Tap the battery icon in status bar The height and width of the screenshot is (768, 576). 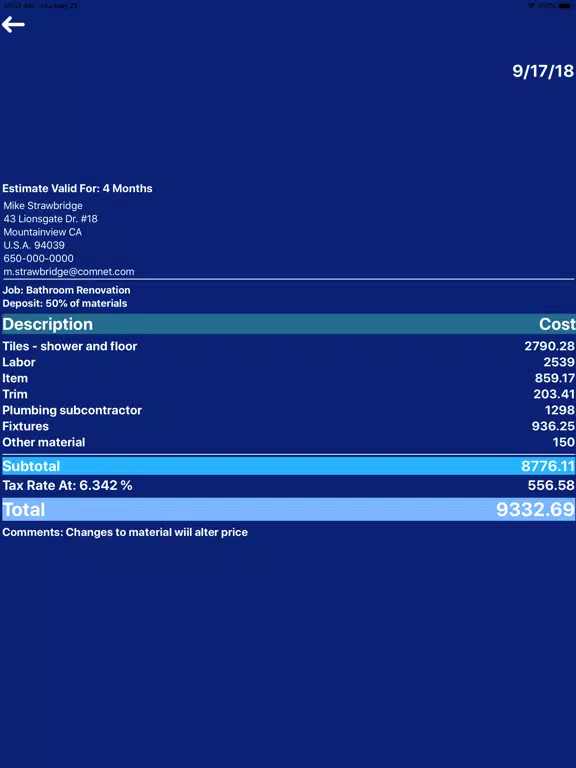tap(564, 5)
